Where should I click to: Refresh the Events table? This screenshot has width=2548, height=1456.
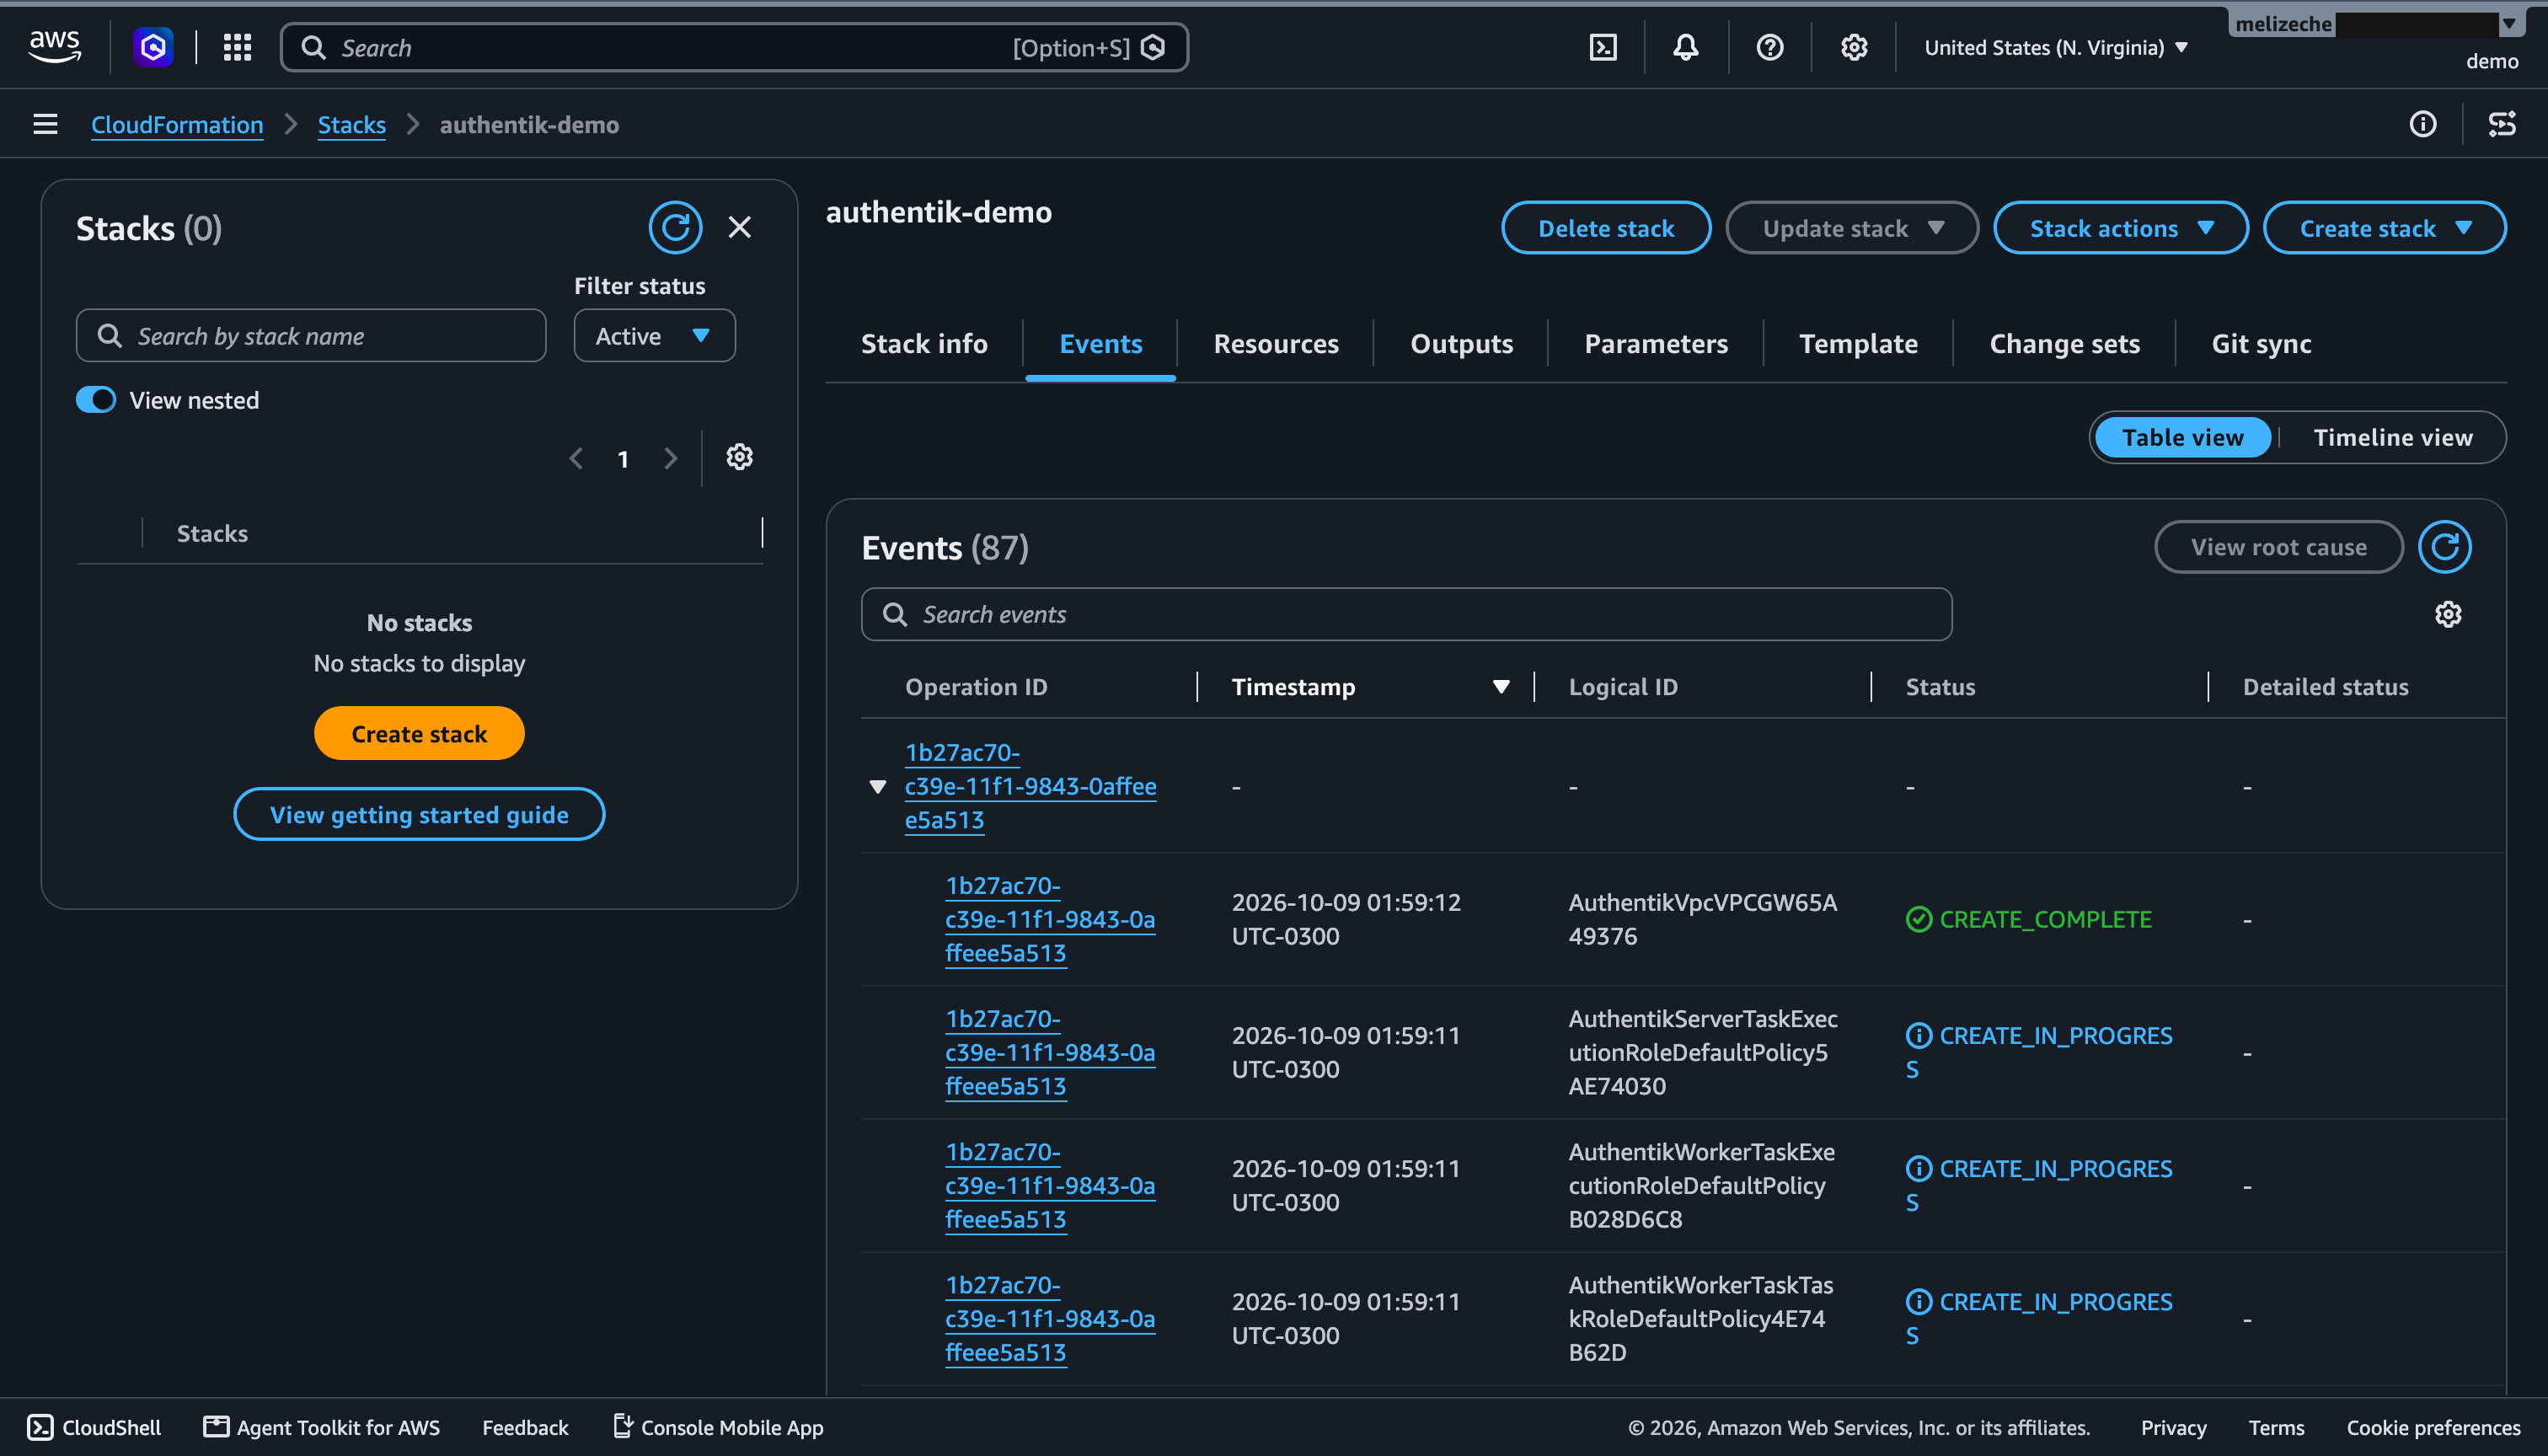point(2445,547)
